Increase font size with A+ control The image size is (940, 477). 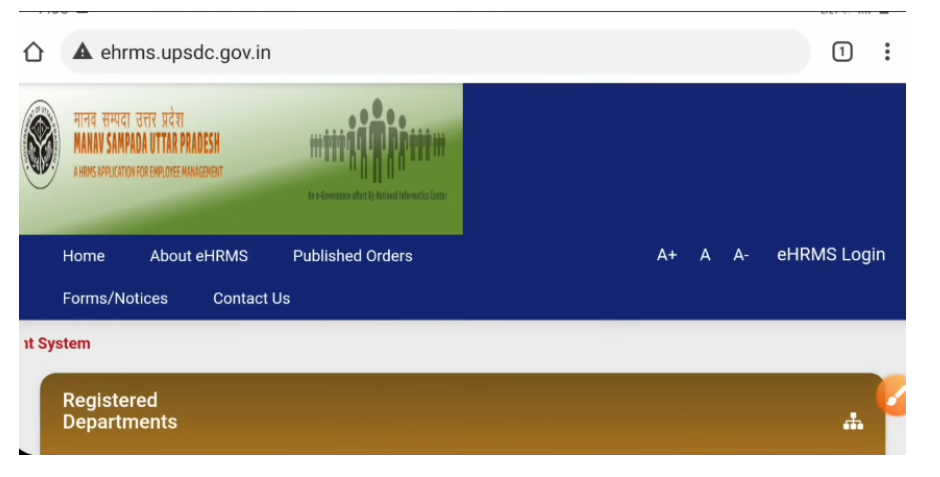666,256
